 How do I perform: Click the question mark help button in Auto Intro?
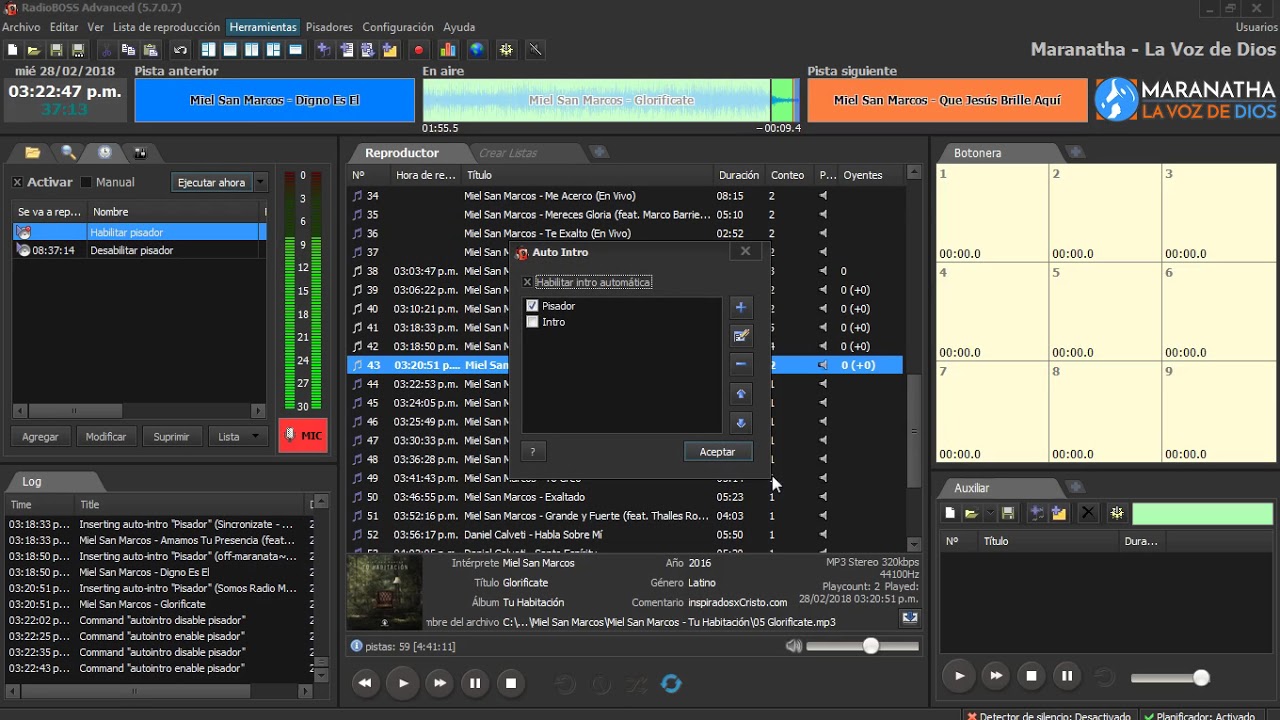pos(533,452)
